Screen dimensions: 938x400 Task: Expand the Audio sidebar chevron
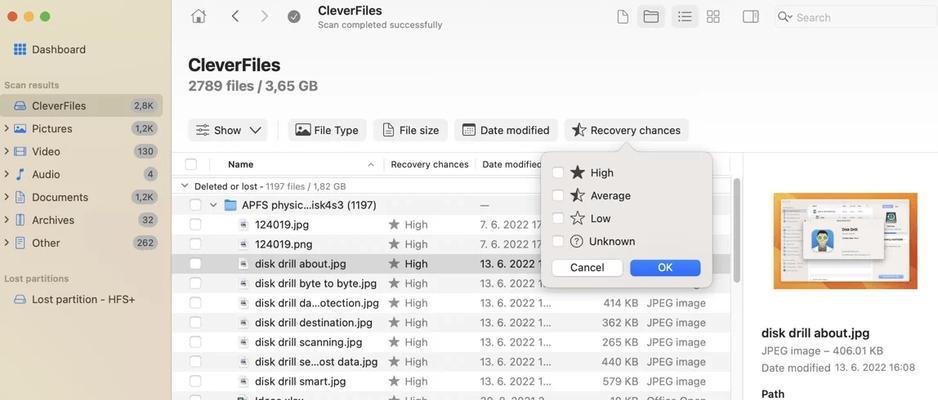6,174
